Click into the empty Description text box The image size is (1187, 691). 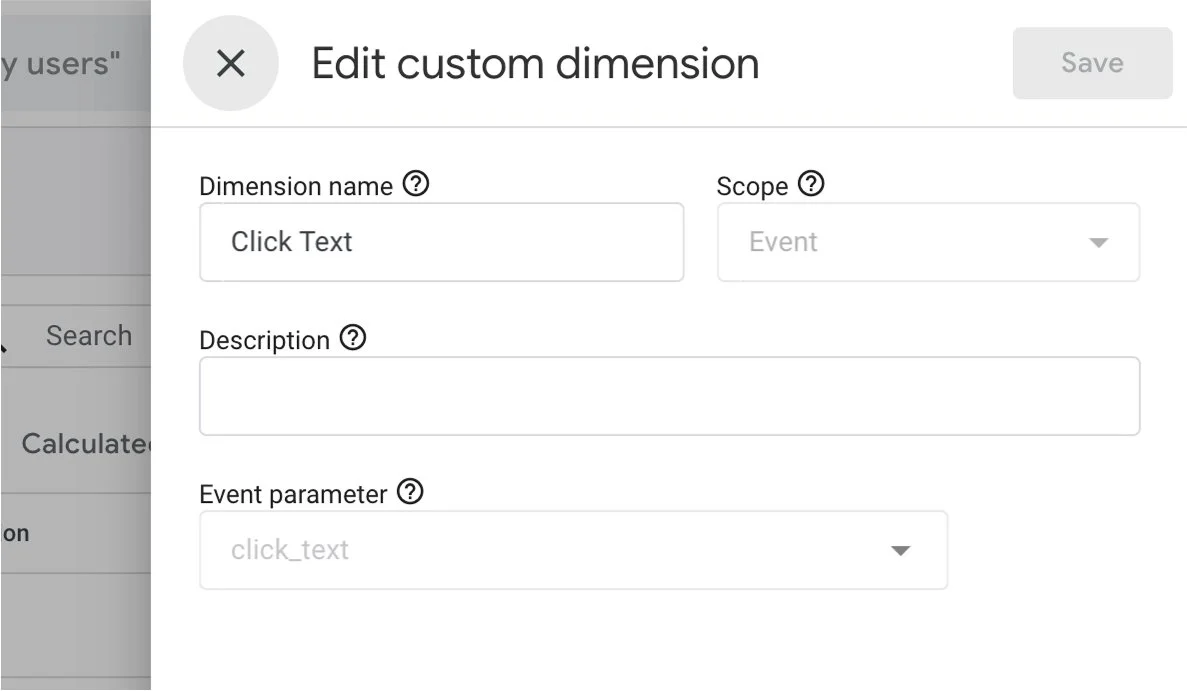(669, 396)
